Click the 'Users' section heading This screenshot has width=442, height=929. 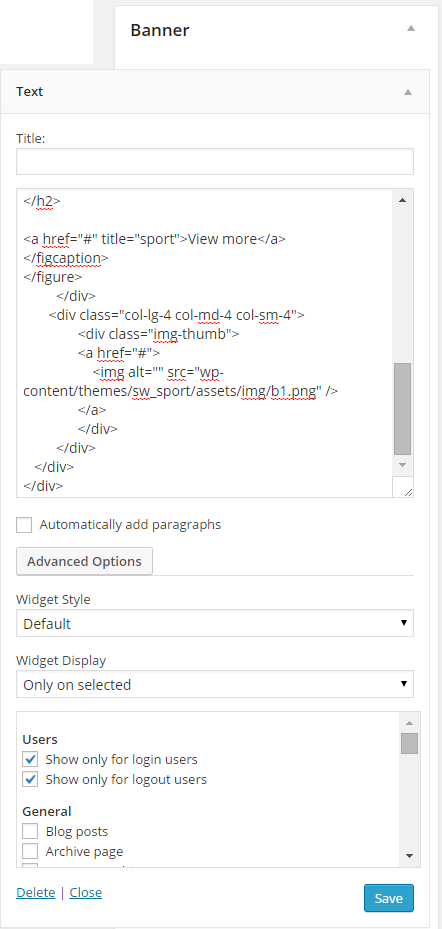coord(40,739)
